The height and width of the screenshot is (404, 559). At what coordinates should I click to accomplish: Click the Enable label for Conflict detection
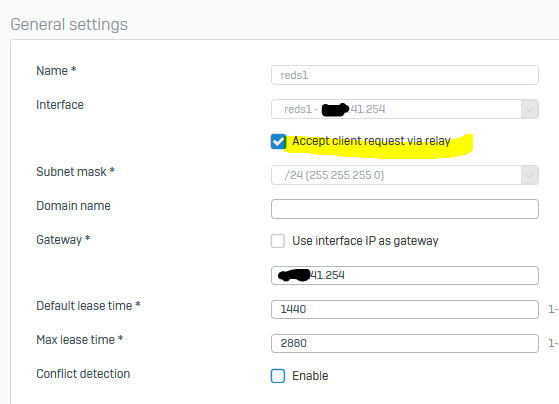[310, 376]
